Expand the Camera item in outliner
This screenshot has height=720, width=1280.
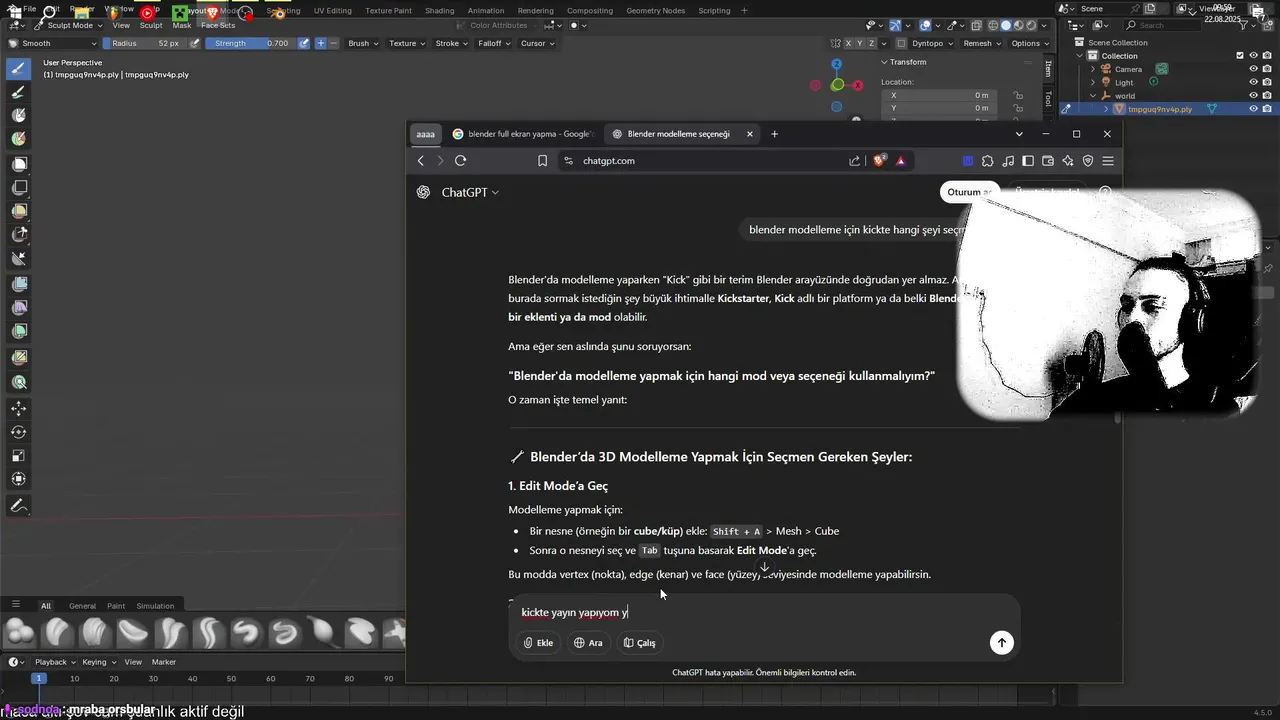pos(1093,69)
